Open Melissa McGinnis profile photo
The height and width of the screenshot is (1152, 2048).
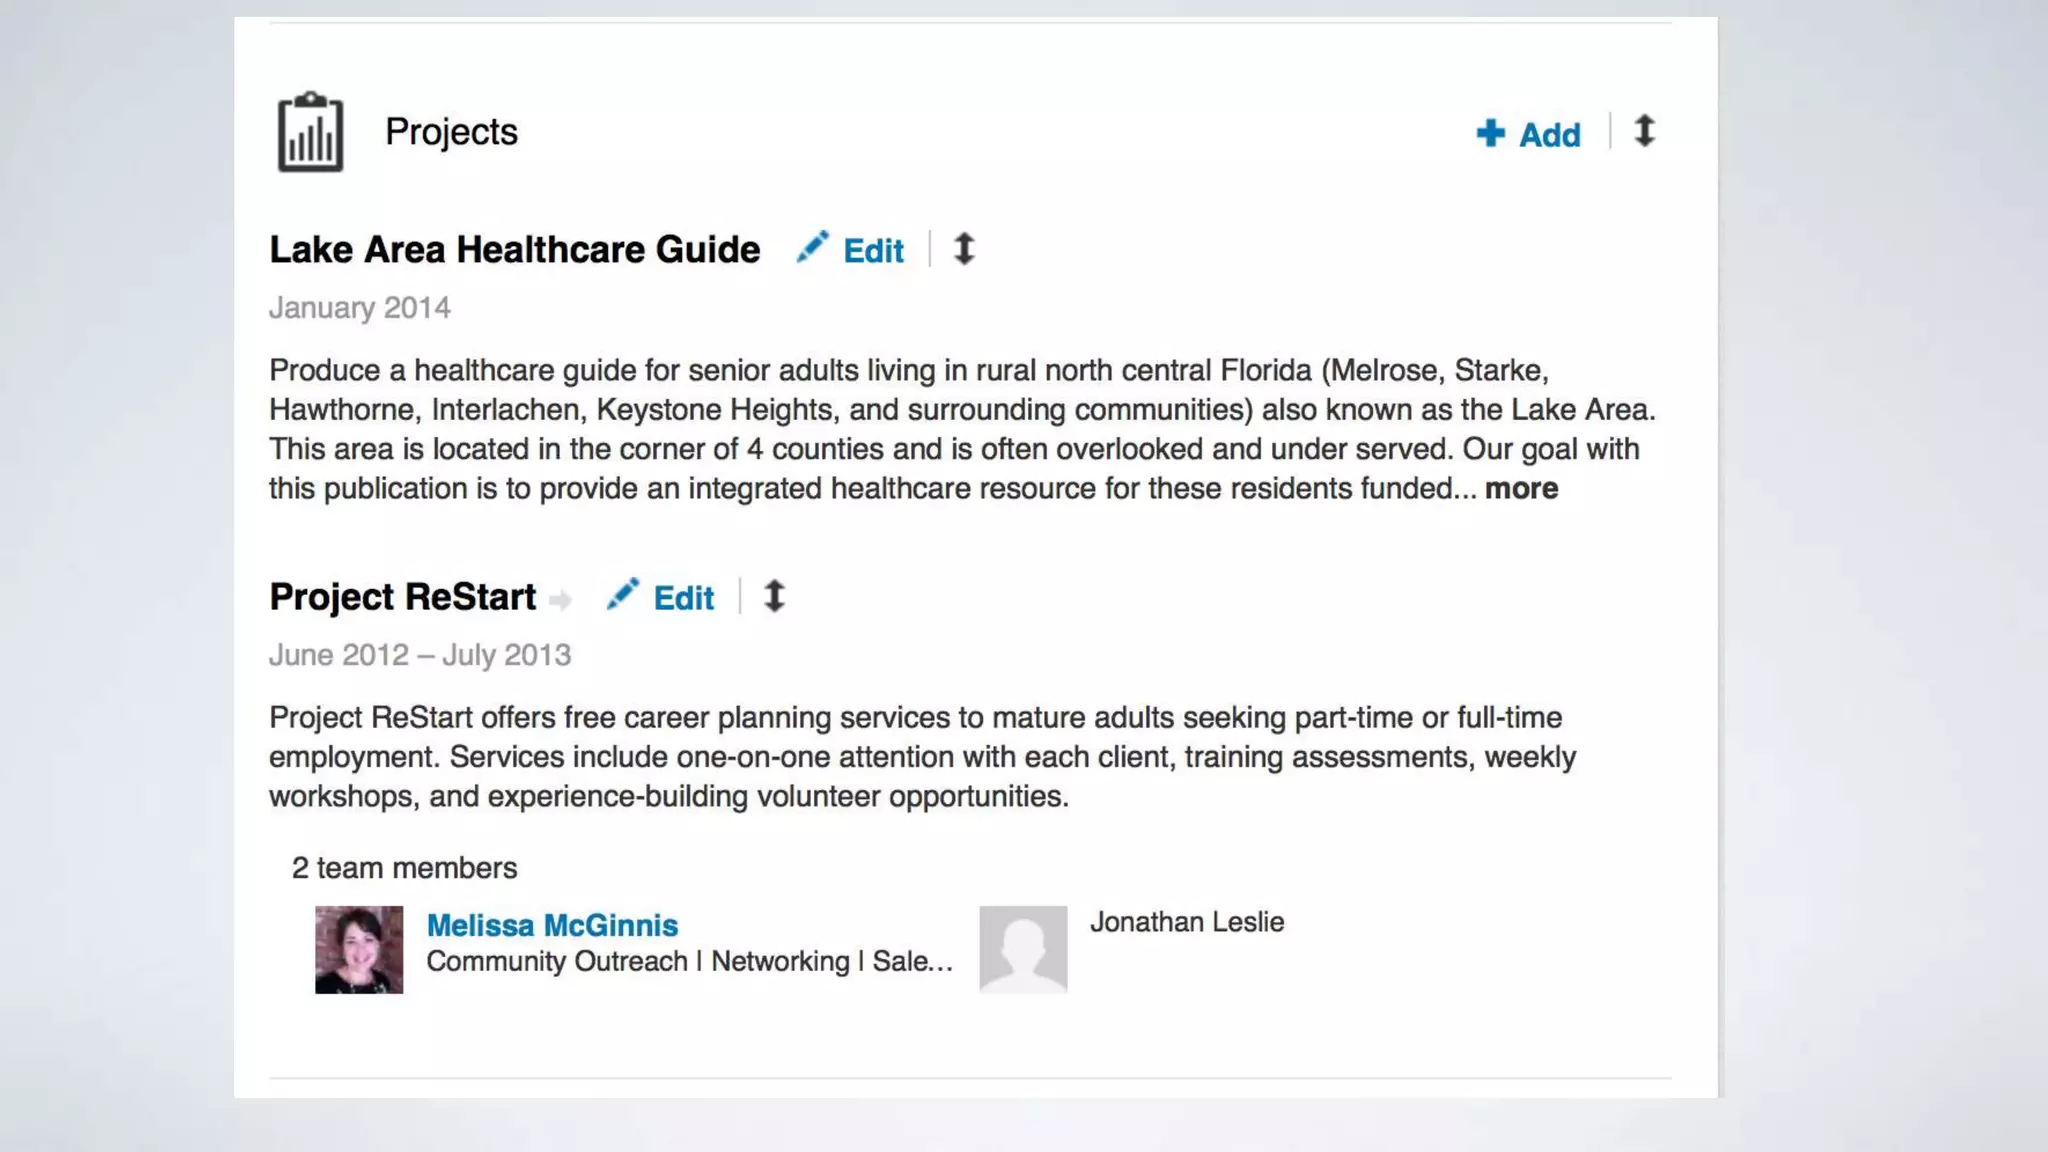pyautogui.click(x=359, y=949)
